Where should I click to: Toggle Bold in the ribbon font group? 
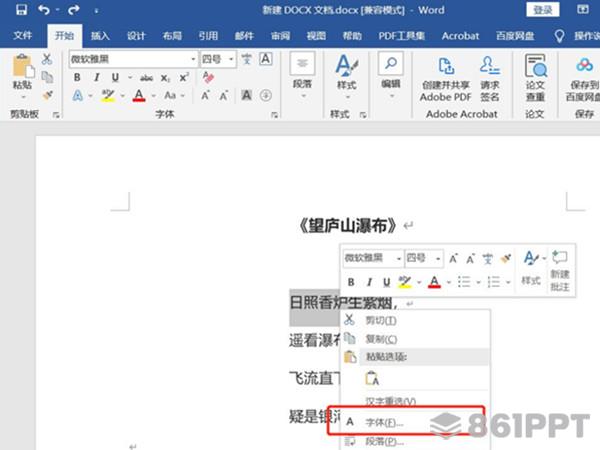pos(78,78)
